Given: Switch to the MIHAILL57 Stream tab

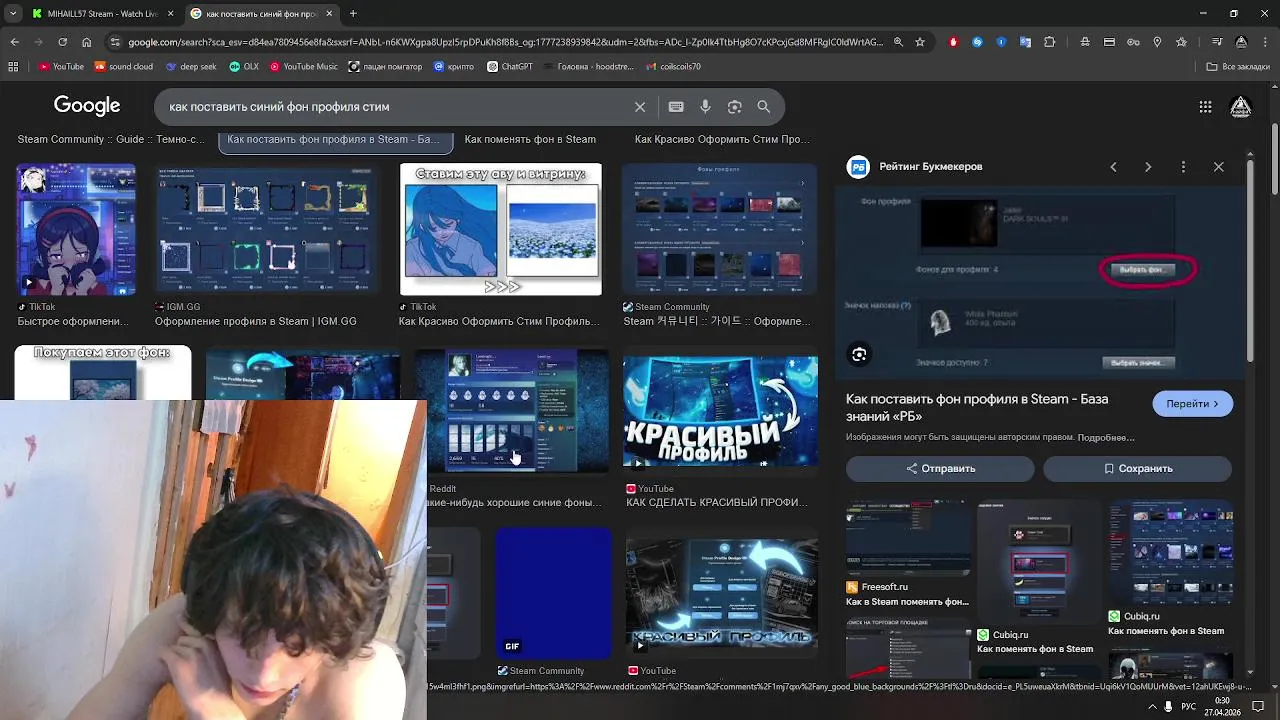Looking at the screenshot, I should coord(103,14).
